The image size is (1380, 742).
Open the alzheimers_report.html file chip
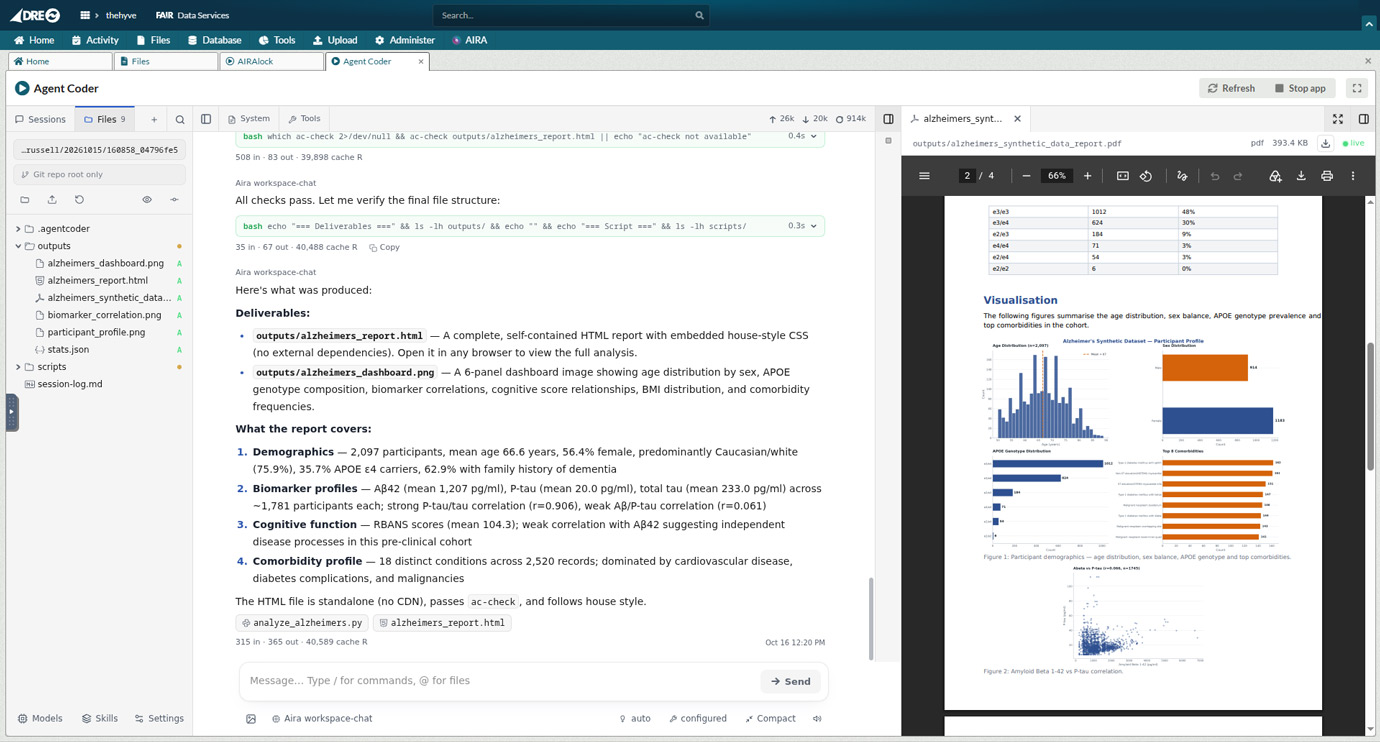tap(442, 622)
